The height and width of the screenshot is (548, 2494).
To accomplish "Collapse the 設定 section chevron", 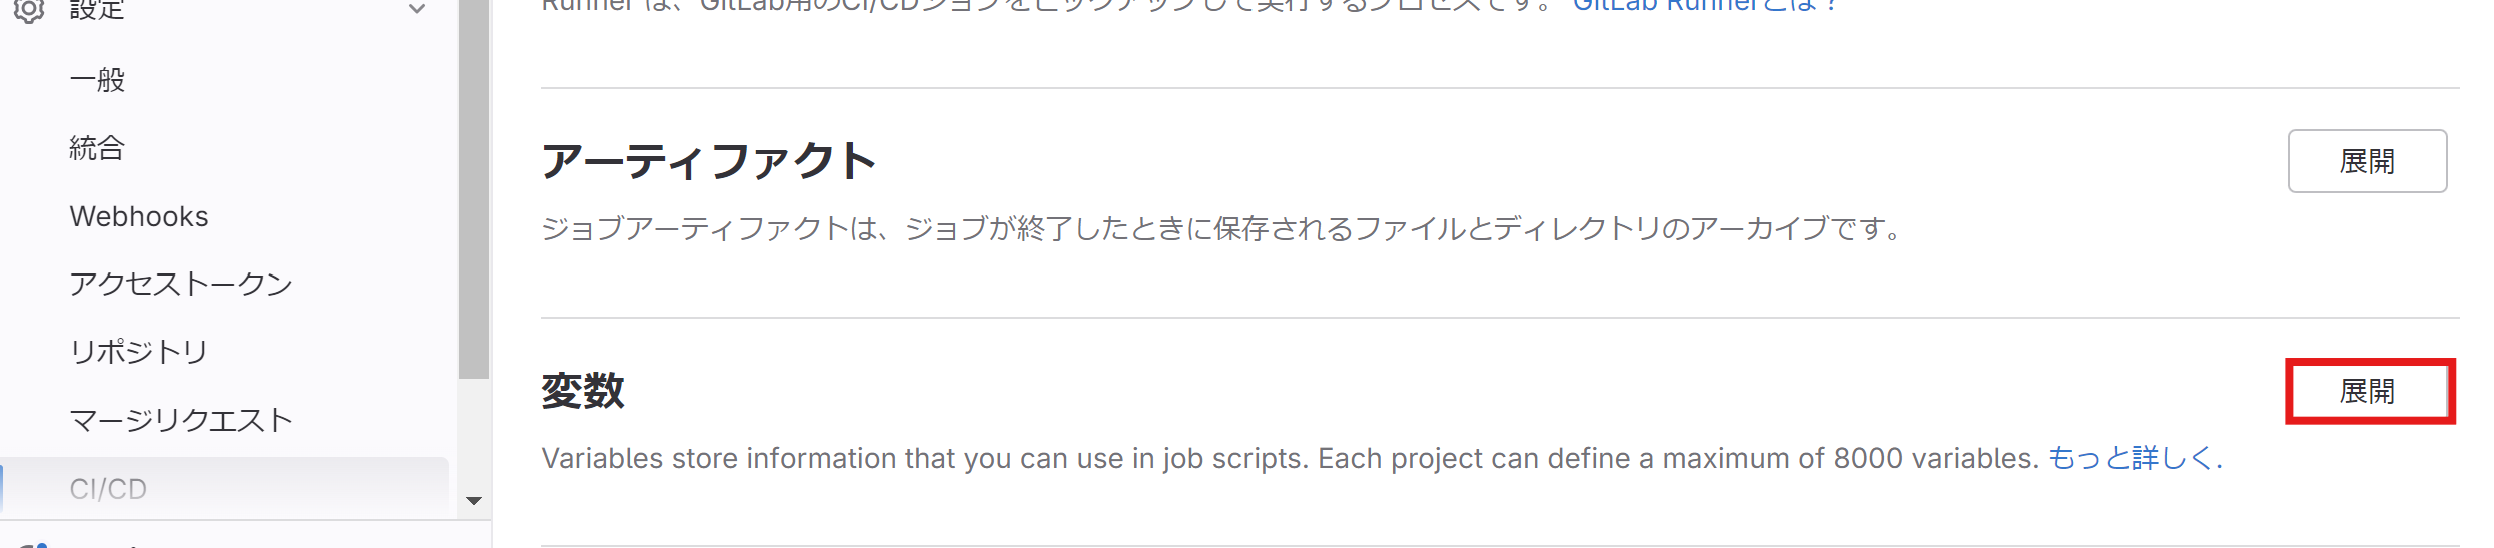I will pos(417,9).
